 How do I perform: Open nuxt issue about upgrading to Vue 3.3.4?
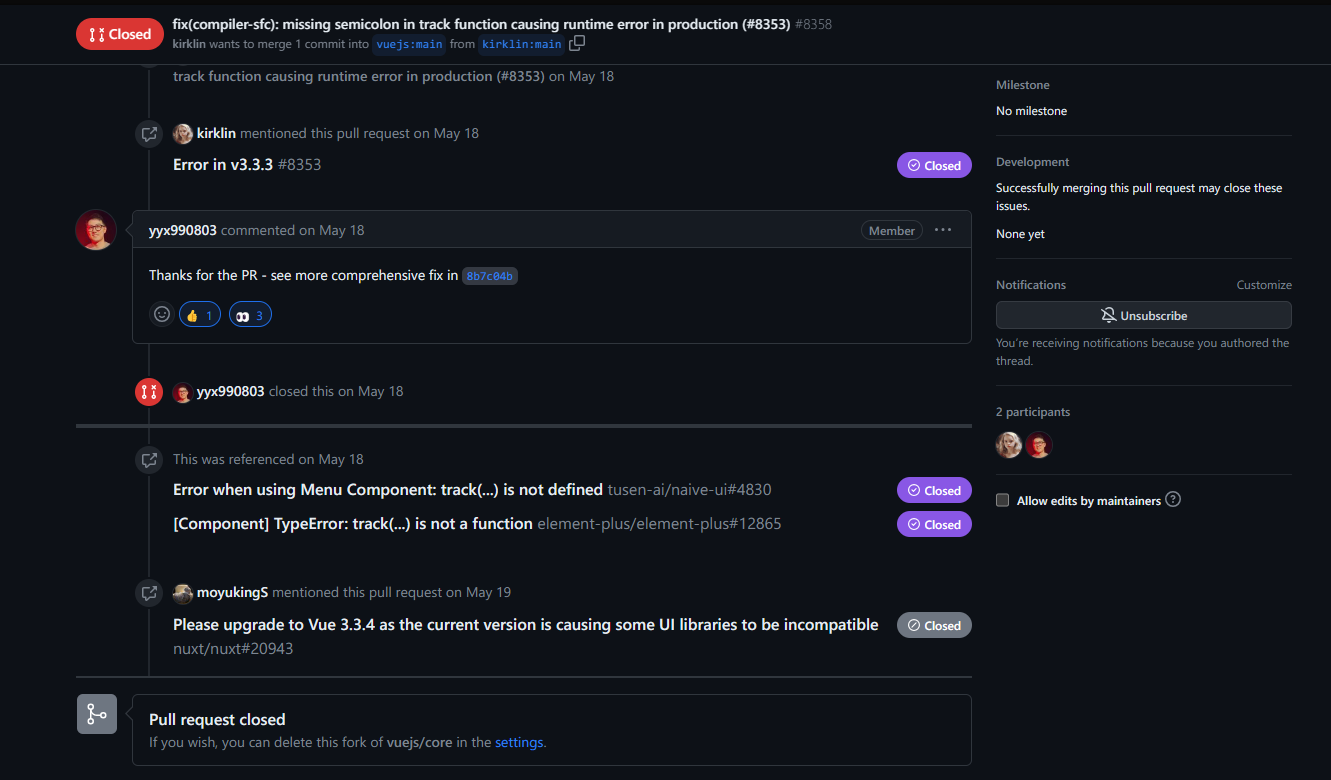coord(525,625)
